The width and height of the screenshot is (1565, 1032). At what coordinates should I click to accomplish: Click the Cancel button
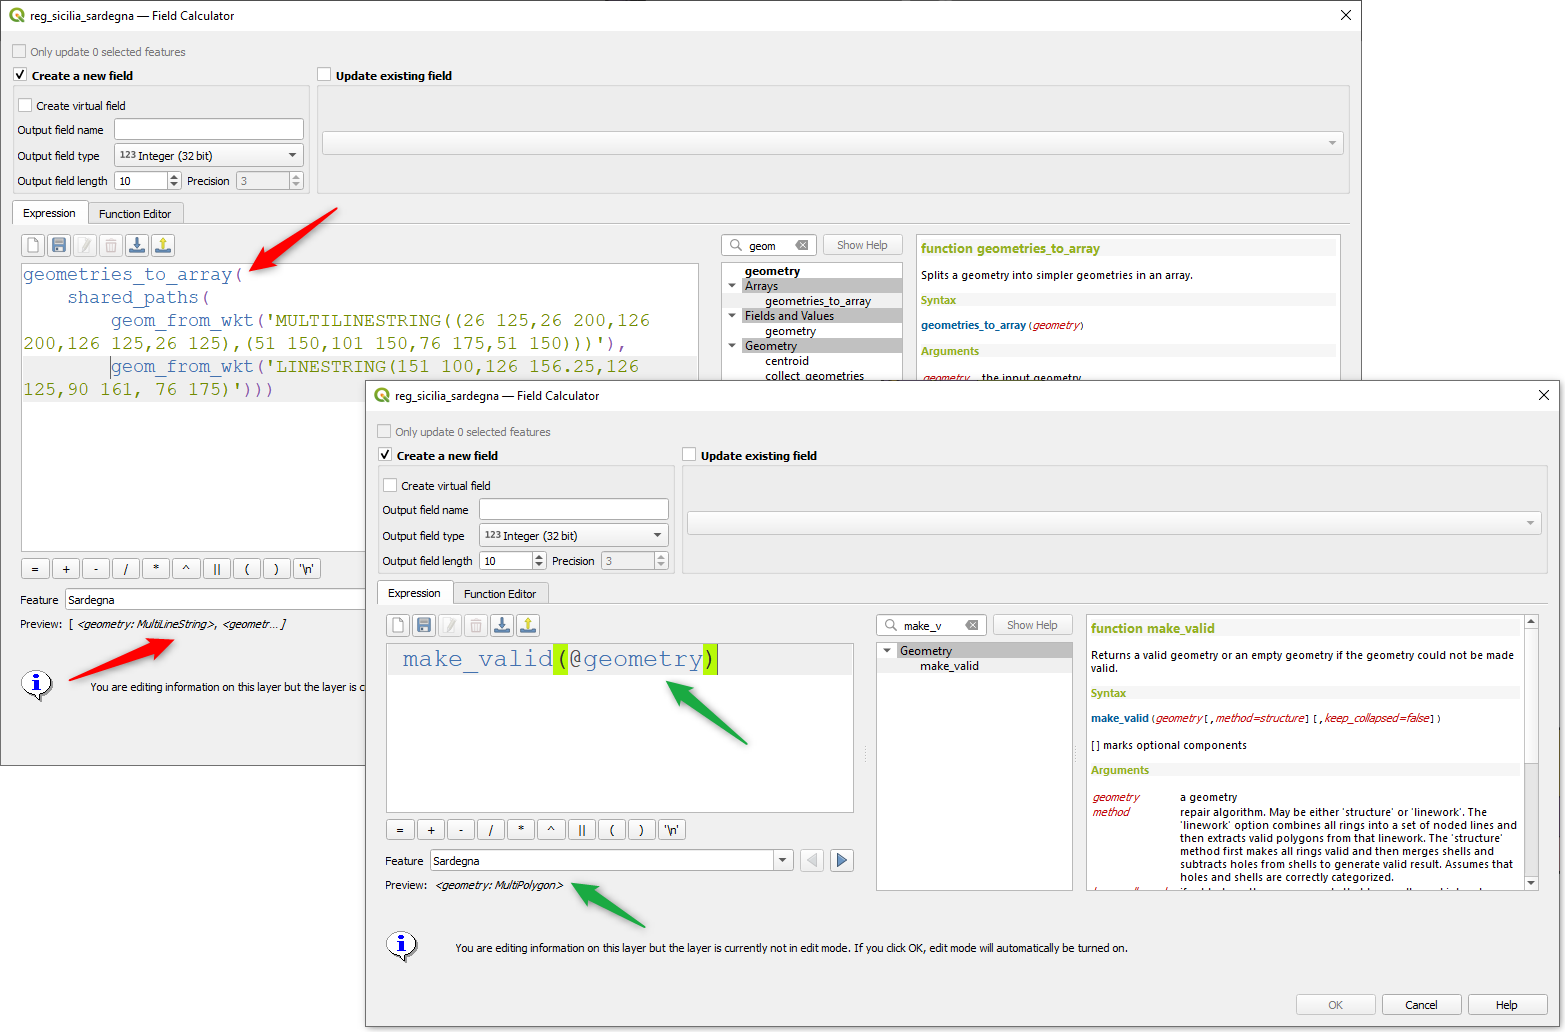coord(1421,1005)
